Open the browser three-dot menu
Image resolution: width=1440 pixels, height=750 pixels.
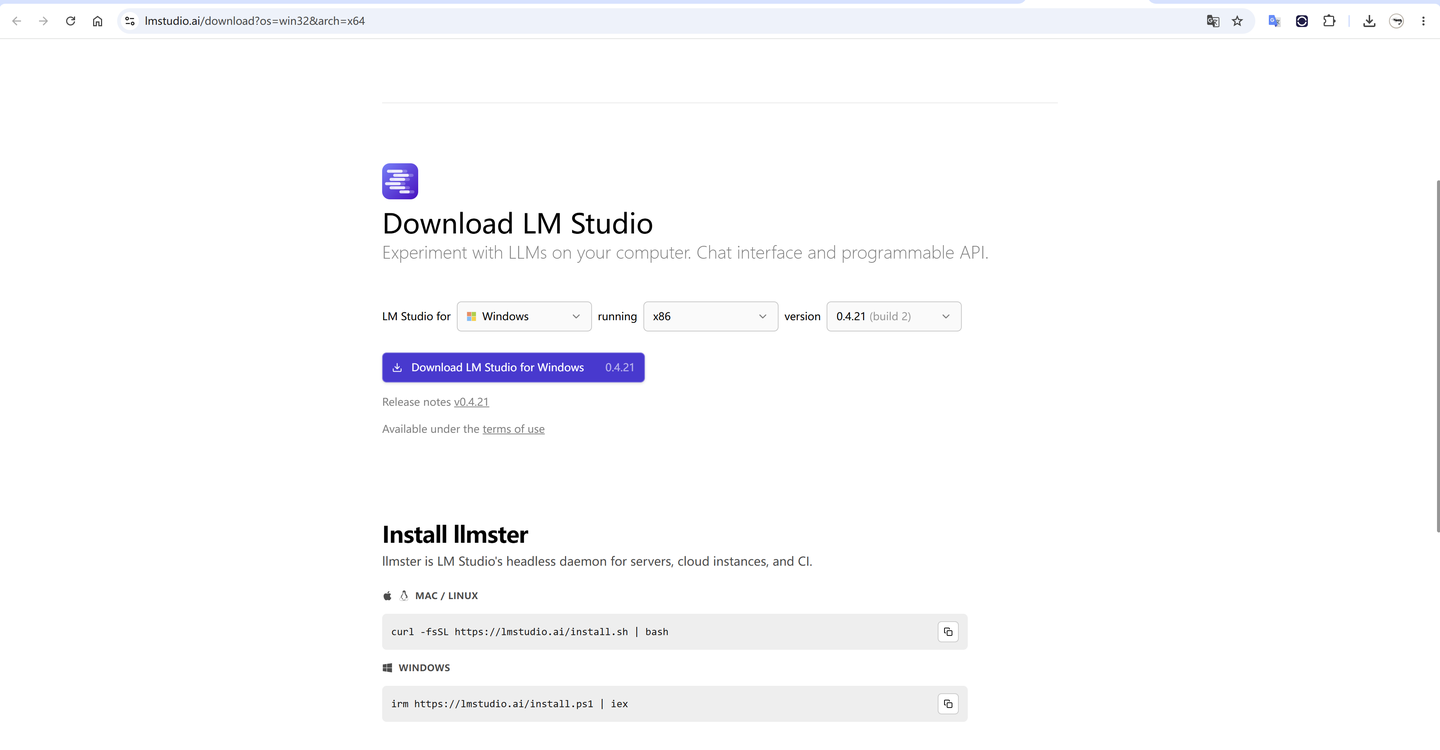coord(1423,21)
